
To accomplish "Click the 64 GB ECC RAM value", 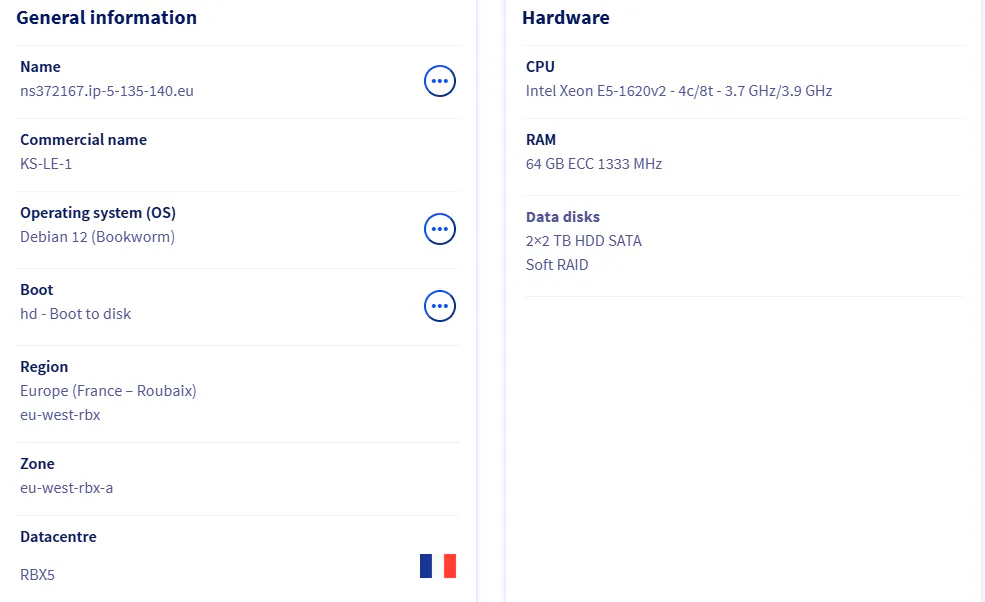I will 594,164.
